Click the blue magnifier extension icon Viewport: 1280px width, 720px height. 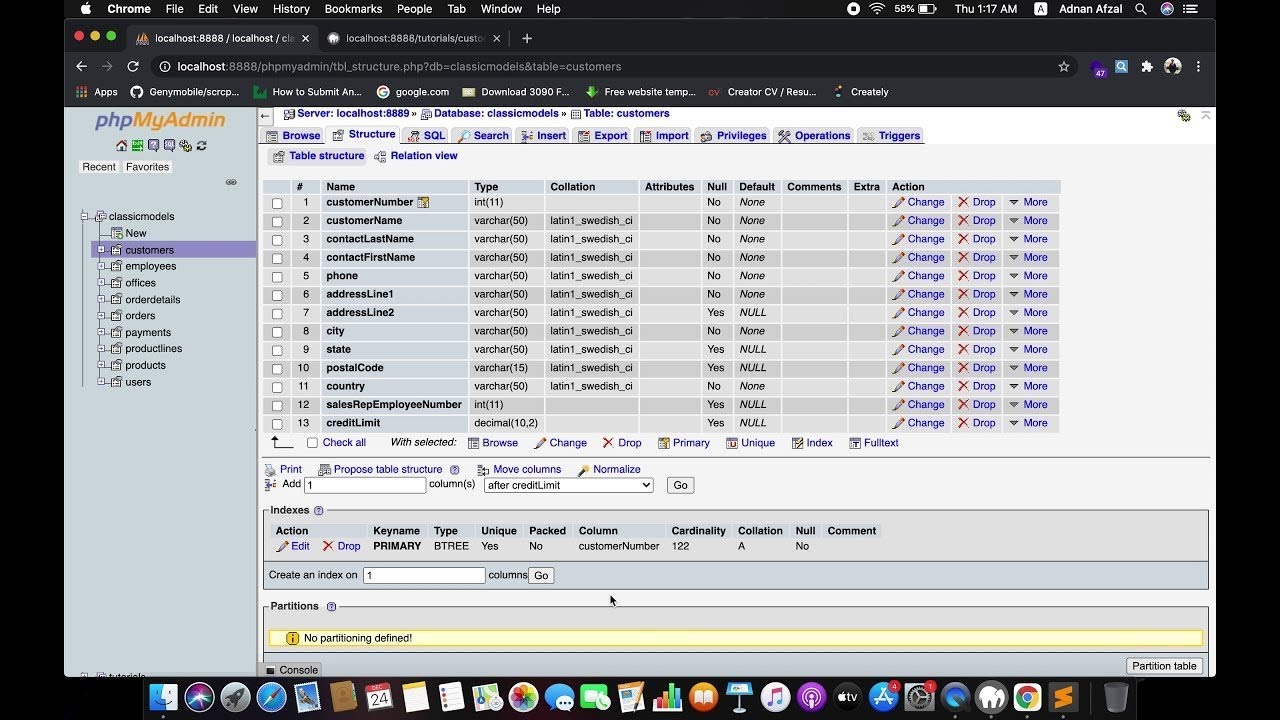point(1122,66)
